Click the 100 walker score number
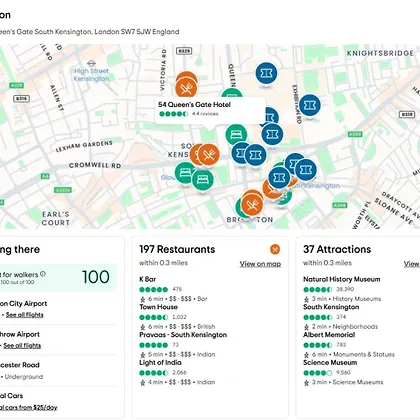The width and height of the screenshot is (420, 420). [96, 277]
